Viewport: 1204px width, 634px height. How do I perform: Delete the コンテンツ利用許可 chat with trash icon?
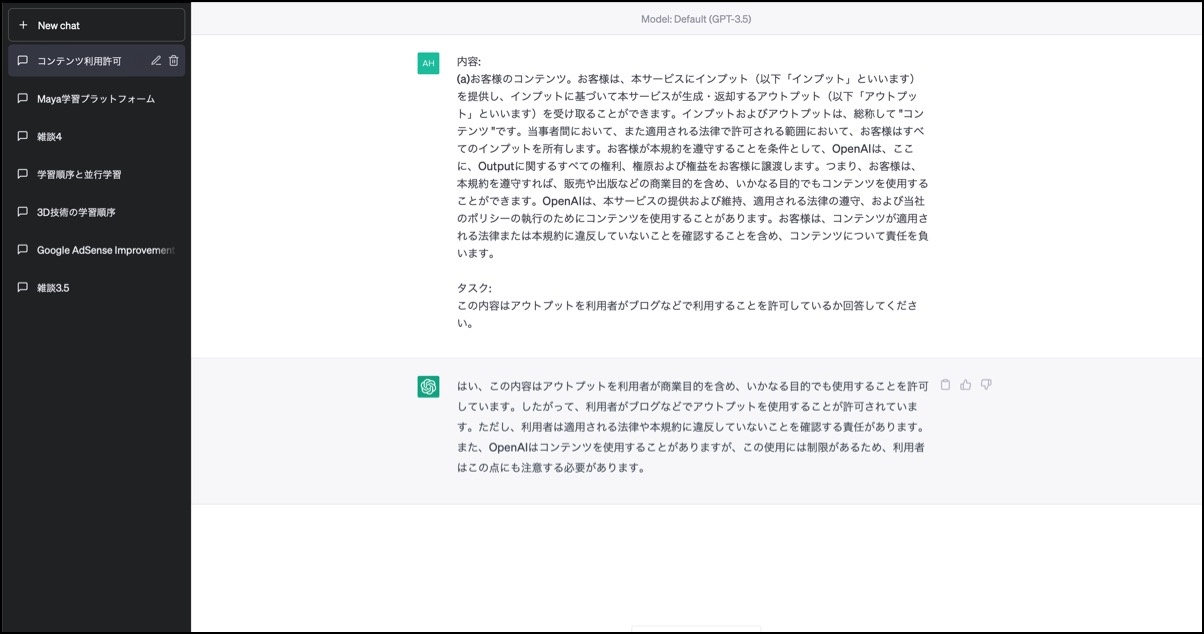174,61
